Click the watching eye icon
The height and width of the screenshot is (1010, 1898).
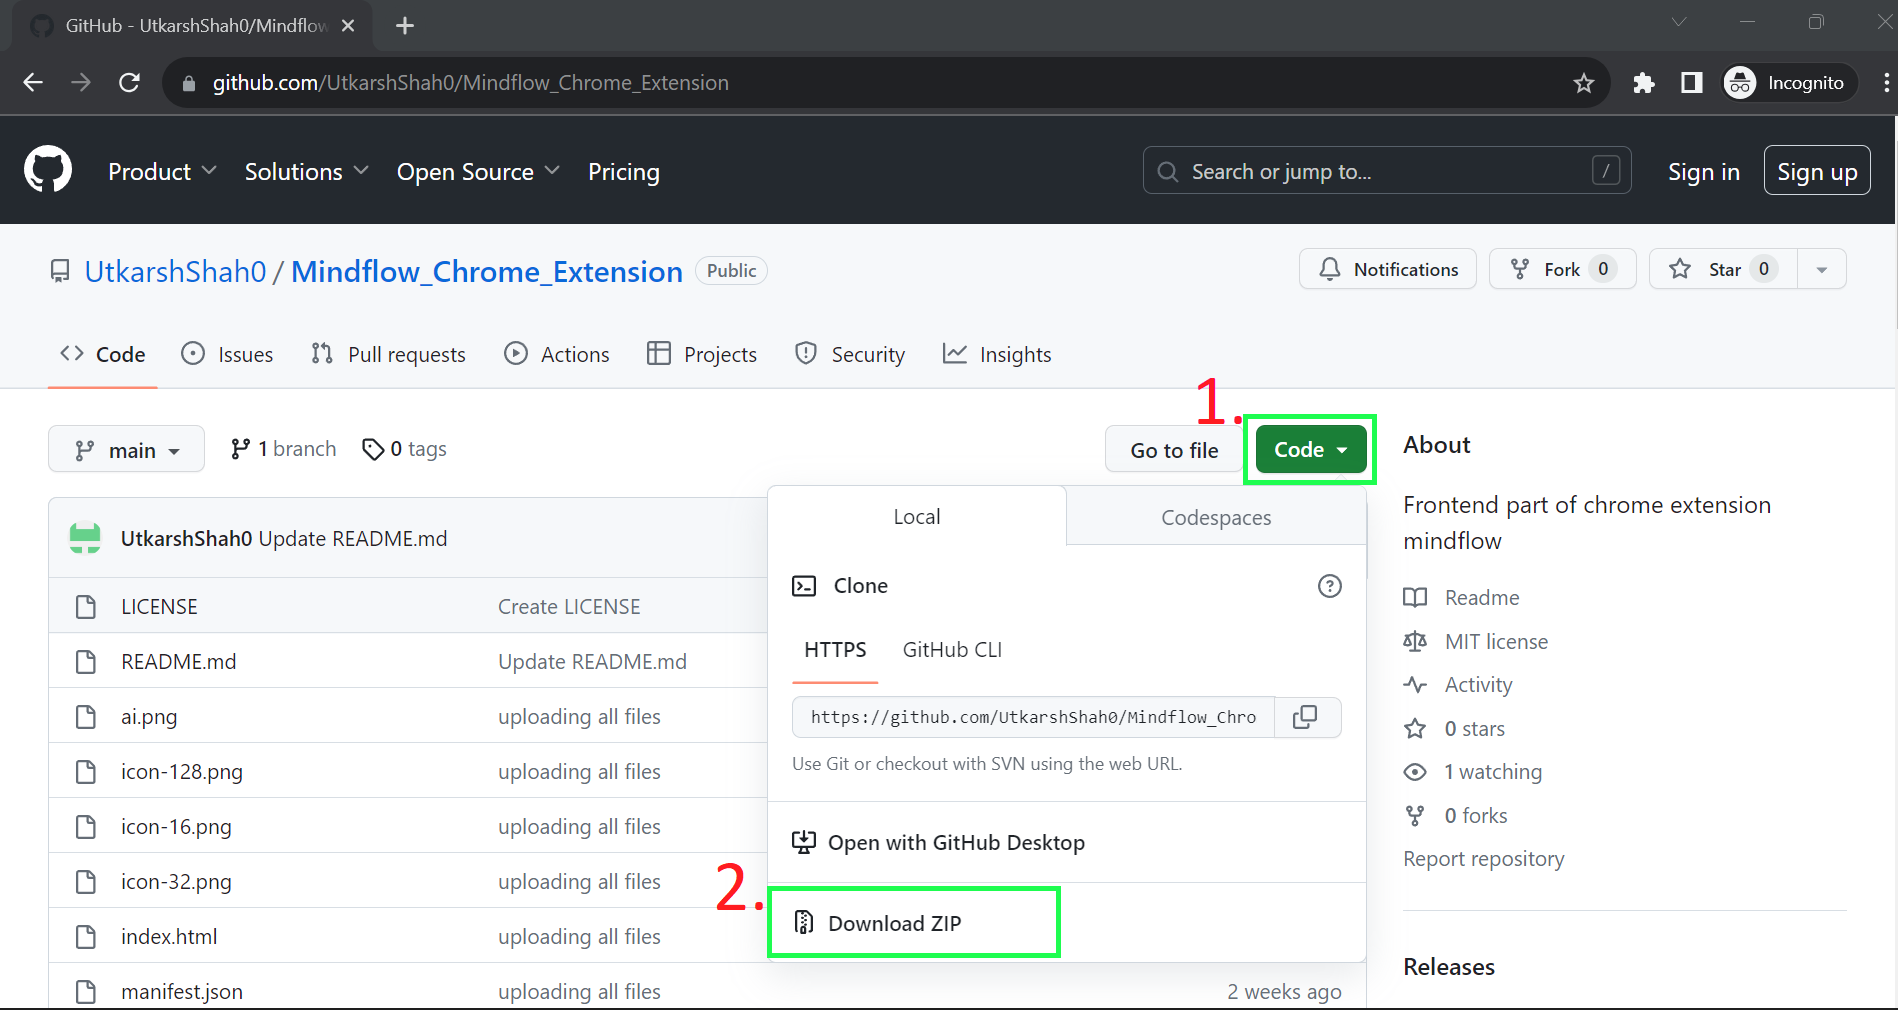pos(1414,771)
